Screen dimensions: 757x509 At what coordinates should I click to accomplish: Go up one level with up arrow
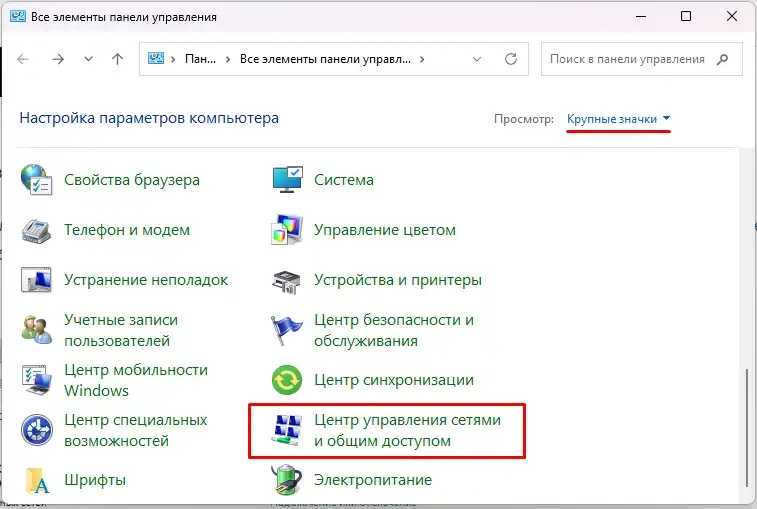(x=117, y=59)
